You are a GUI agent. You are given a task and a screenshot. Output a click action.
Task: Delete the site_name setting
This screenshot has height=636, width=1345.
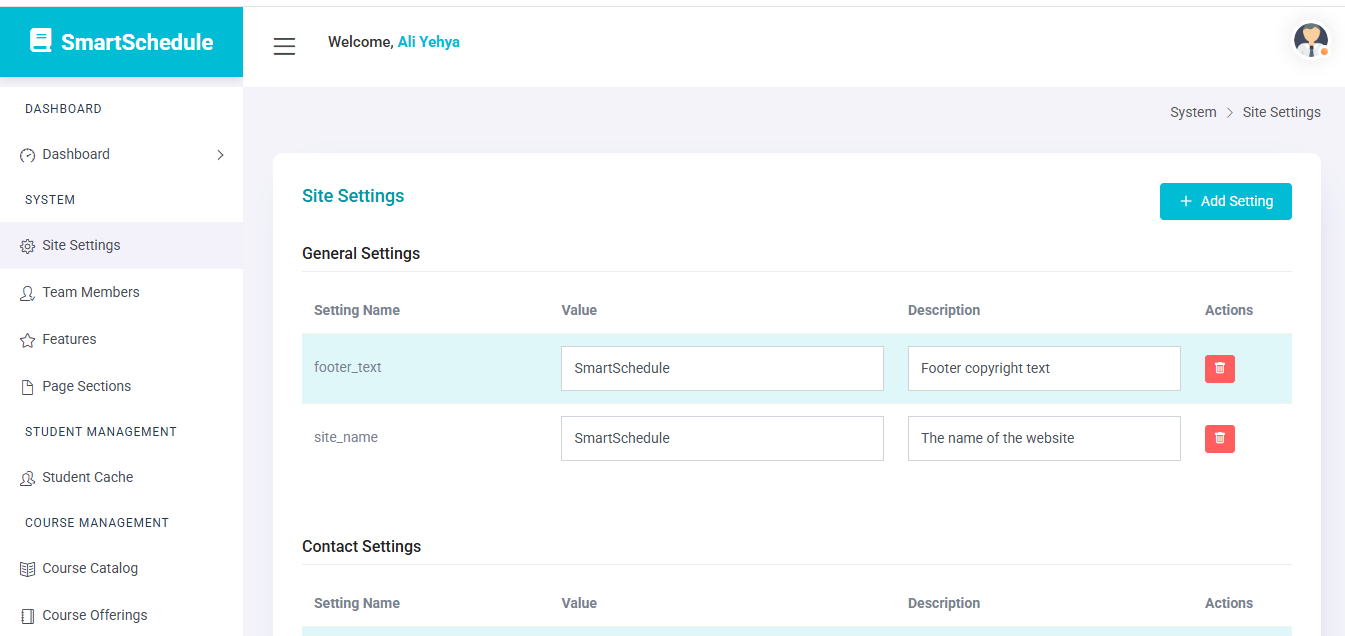coord(1219,439)
